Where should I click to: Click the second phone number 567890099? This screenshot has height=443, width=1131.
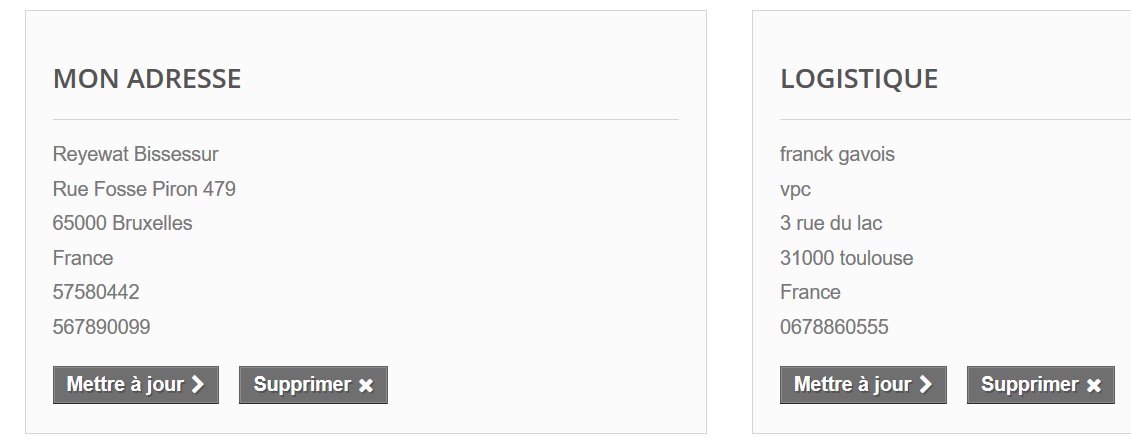pyautogui.click(x=101, y=327)
